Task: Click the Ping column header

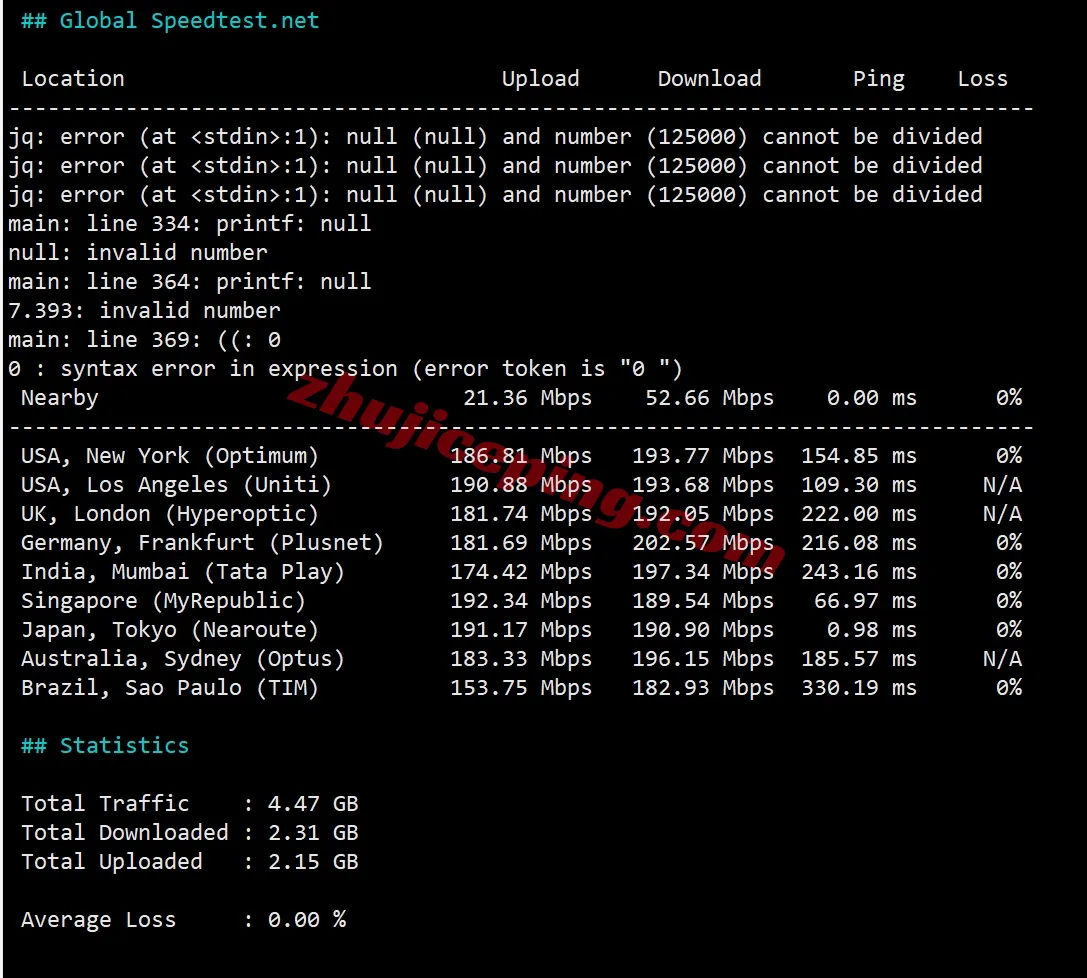Action: pyautogui.click(x=878, y=78)
